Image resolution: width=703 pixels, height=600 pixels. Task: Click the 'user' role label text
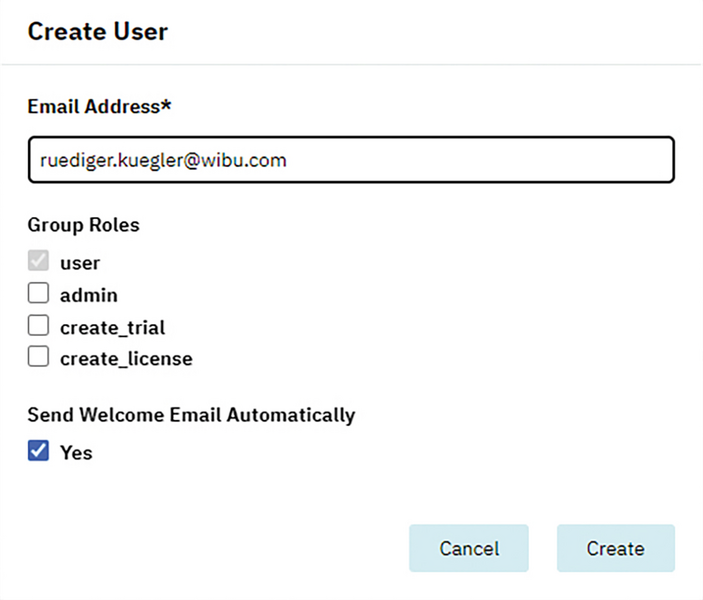80,263
